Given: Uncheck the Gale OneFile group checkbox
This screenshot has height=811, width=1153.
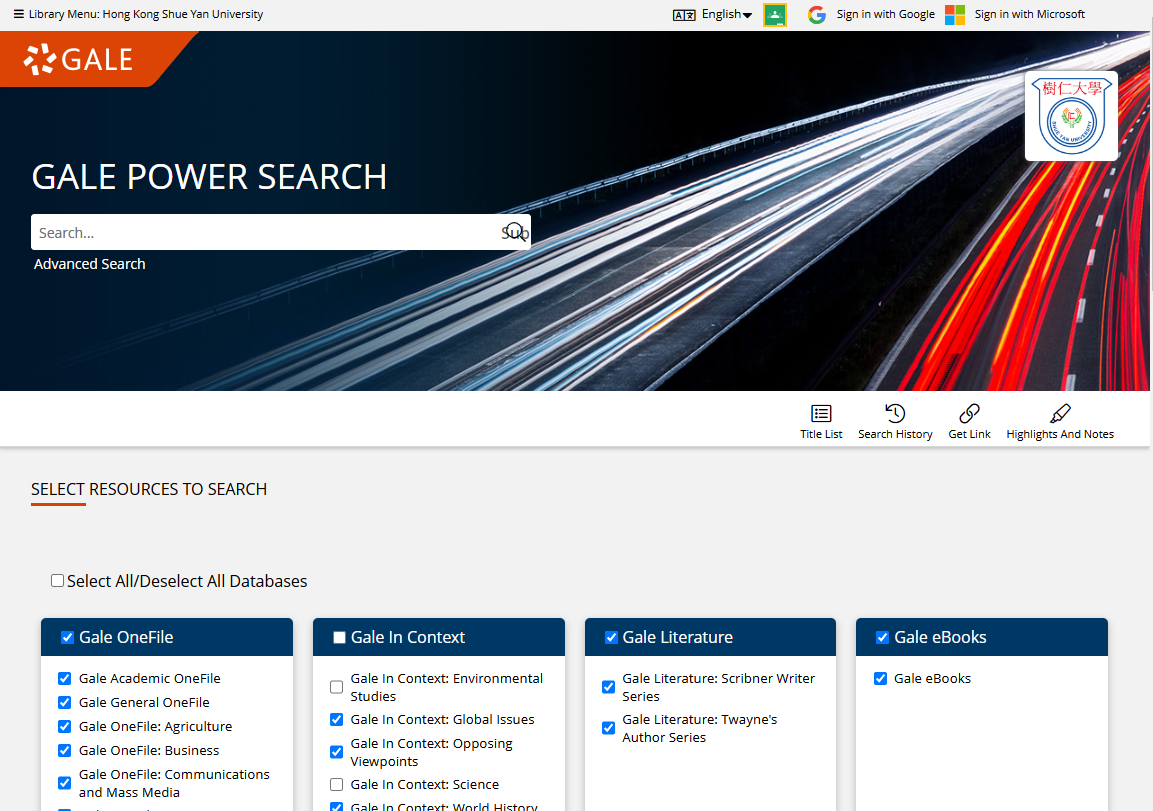Looking at the screenshot, I should [x=68, y=638].
